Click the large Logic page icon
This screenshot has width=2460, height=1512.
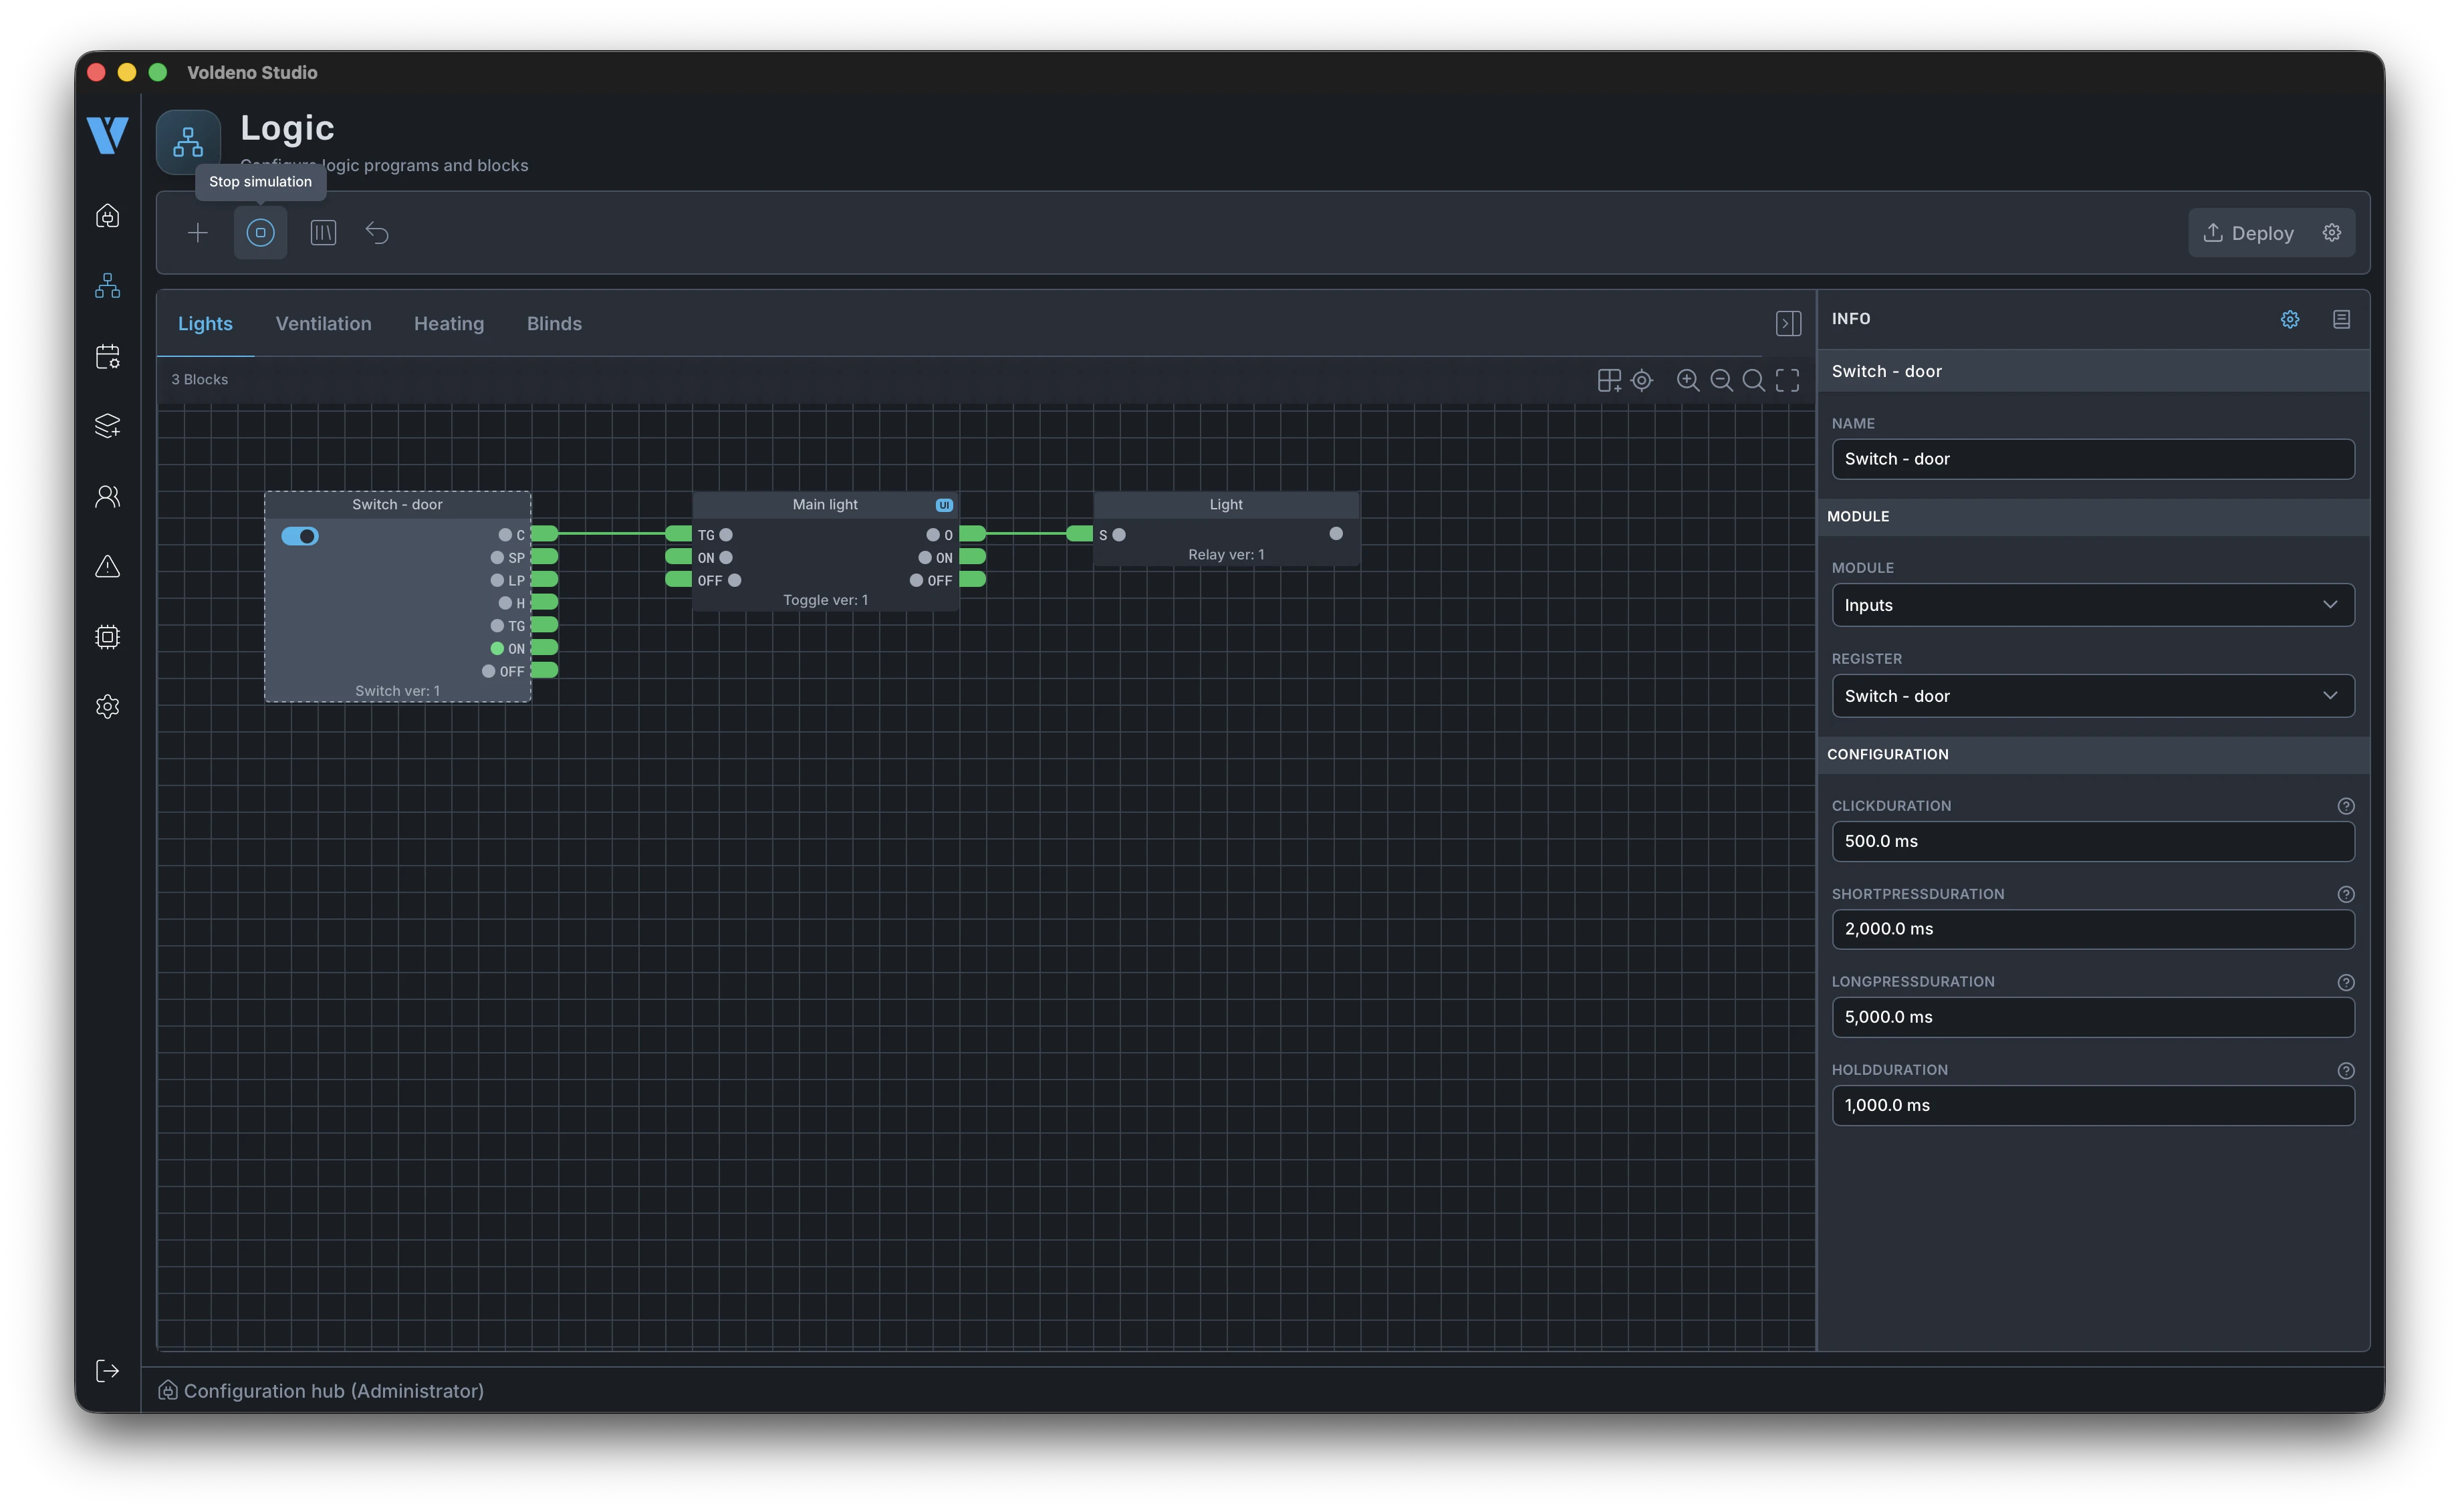pyautogui.click(x=188, y=142)
